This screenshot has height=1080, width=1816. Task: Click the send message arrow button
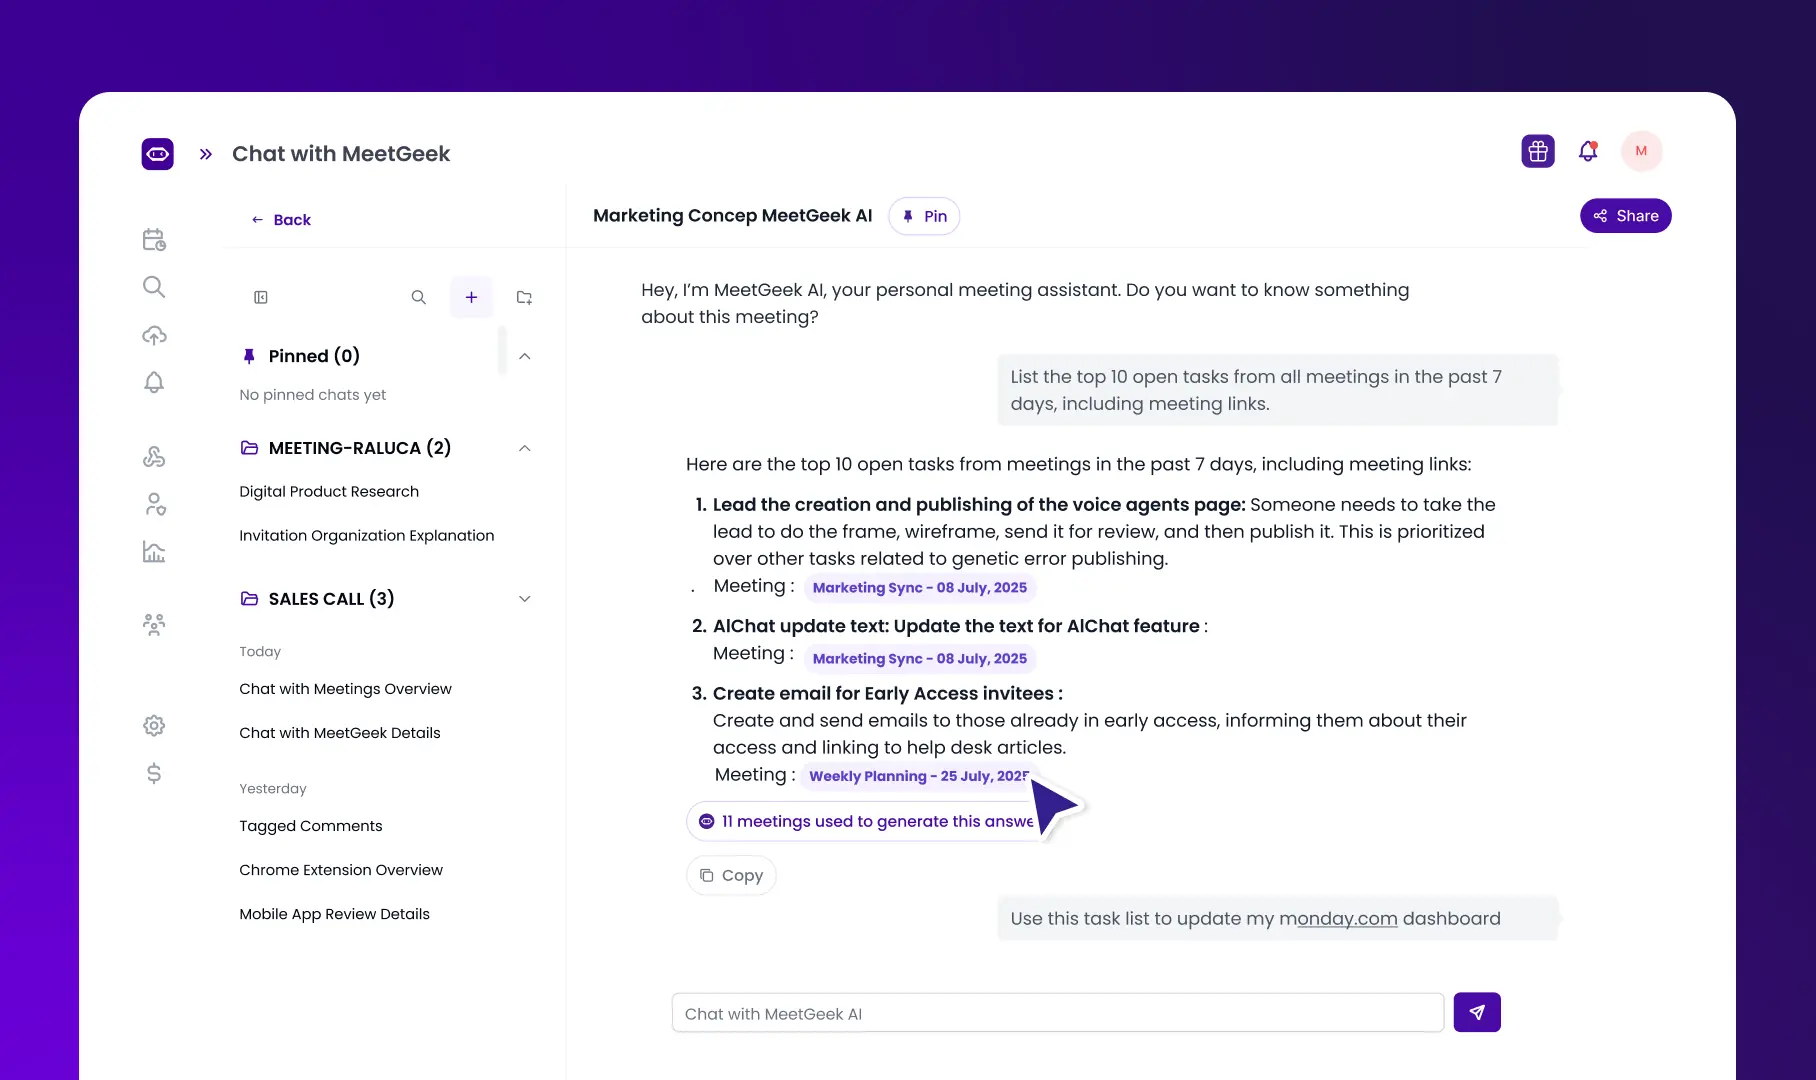pos(1476,1012)
